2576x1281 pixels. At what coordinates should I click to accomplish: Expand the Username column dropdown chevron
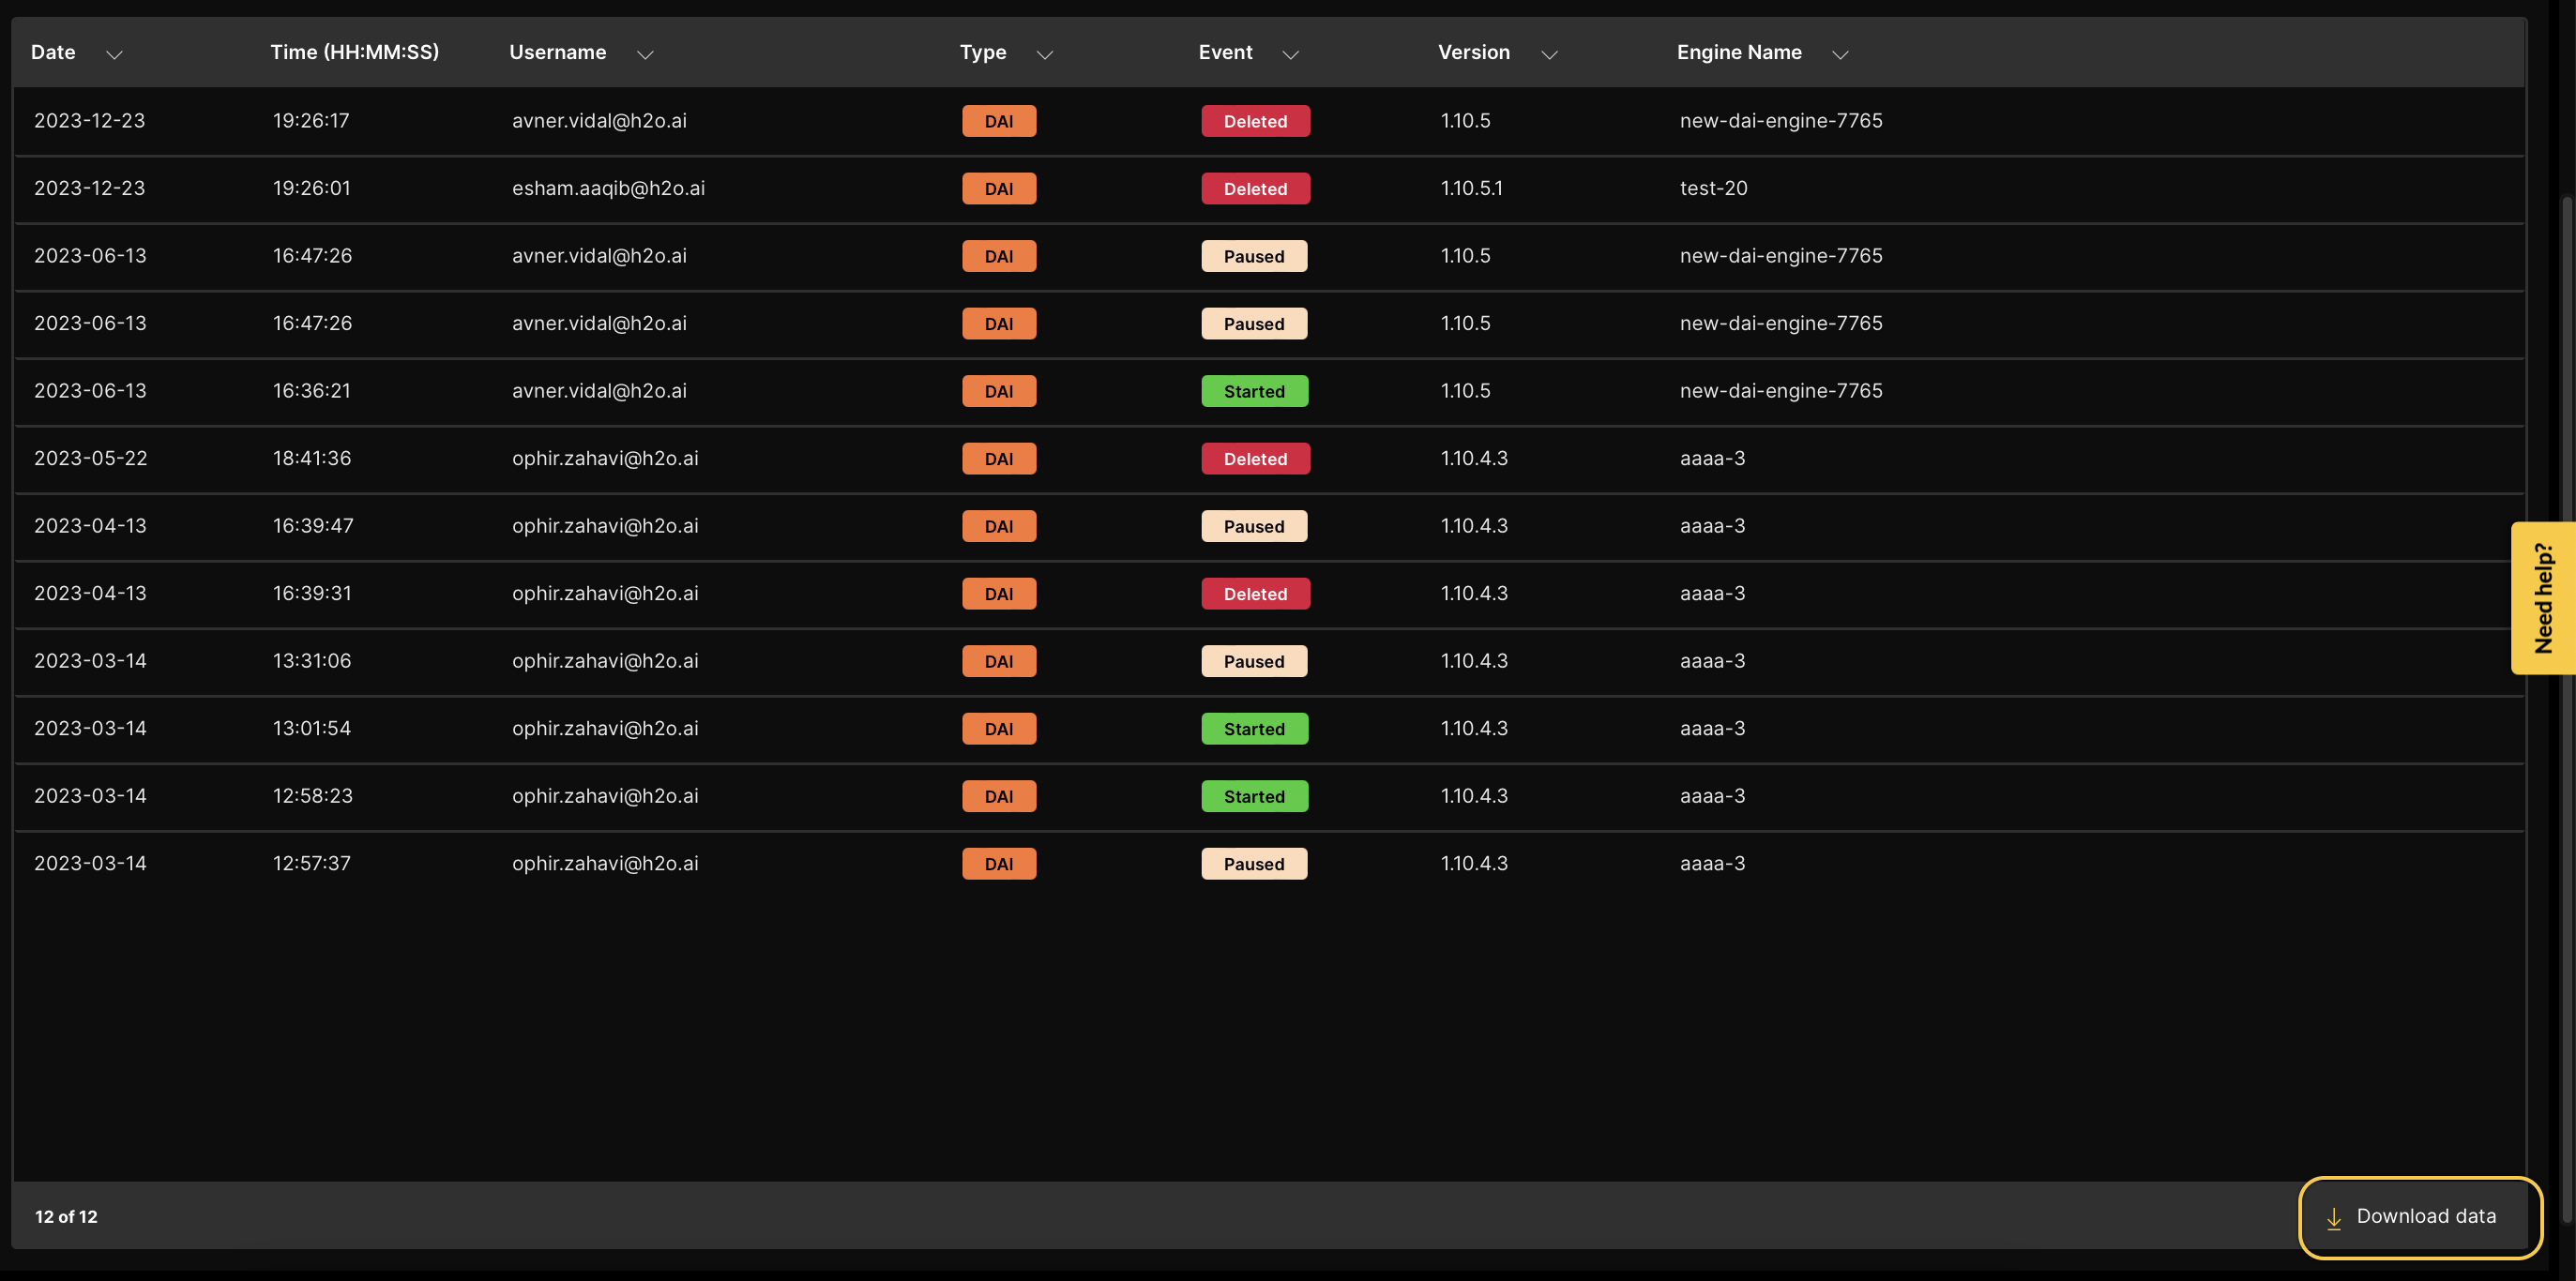(645, 55)
